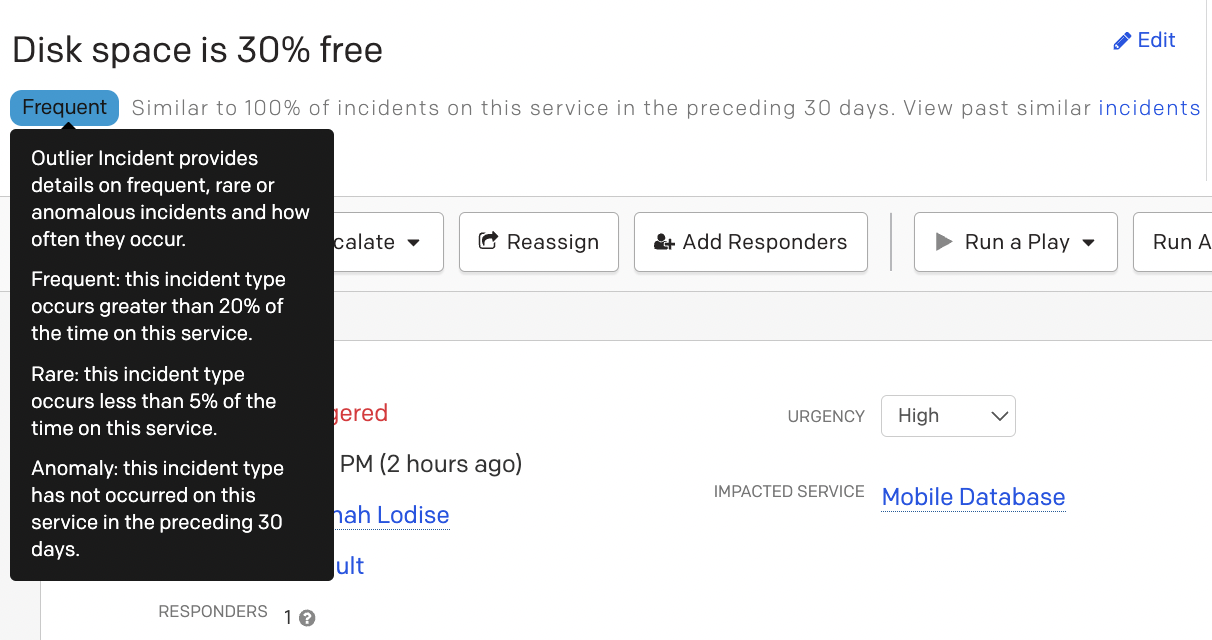Click the blue Frequent outlier badge
The image size is (1212, 640).
(65, 108)
